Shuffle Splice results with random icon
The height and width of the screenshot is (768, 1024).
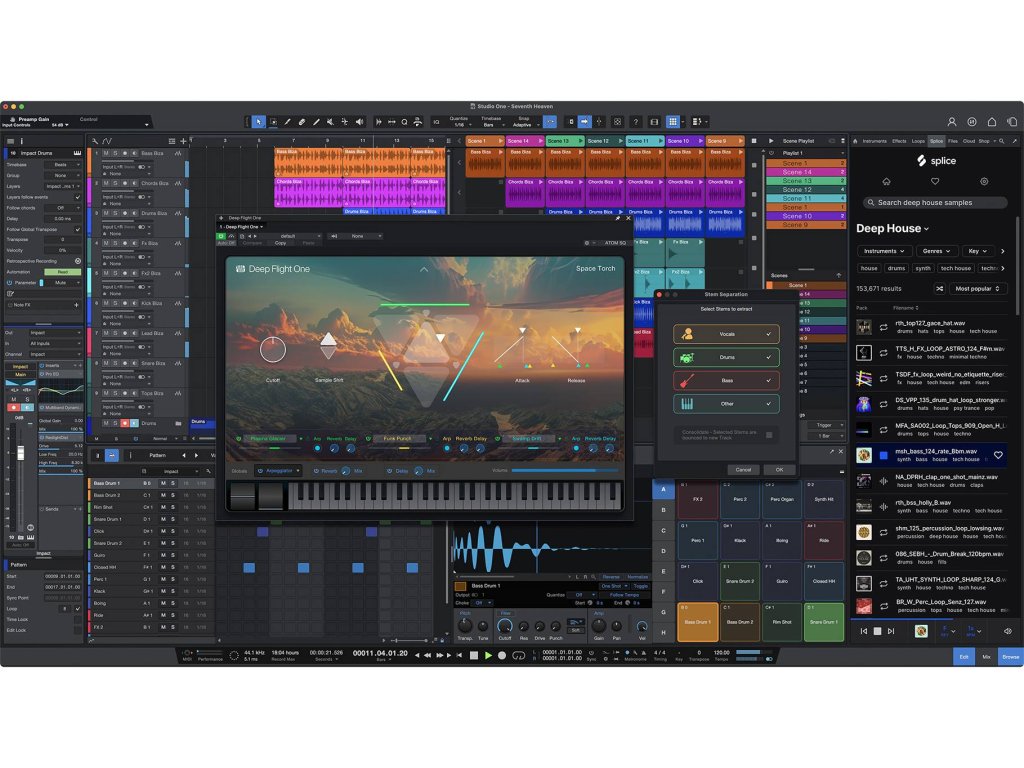tap(939, 289)
